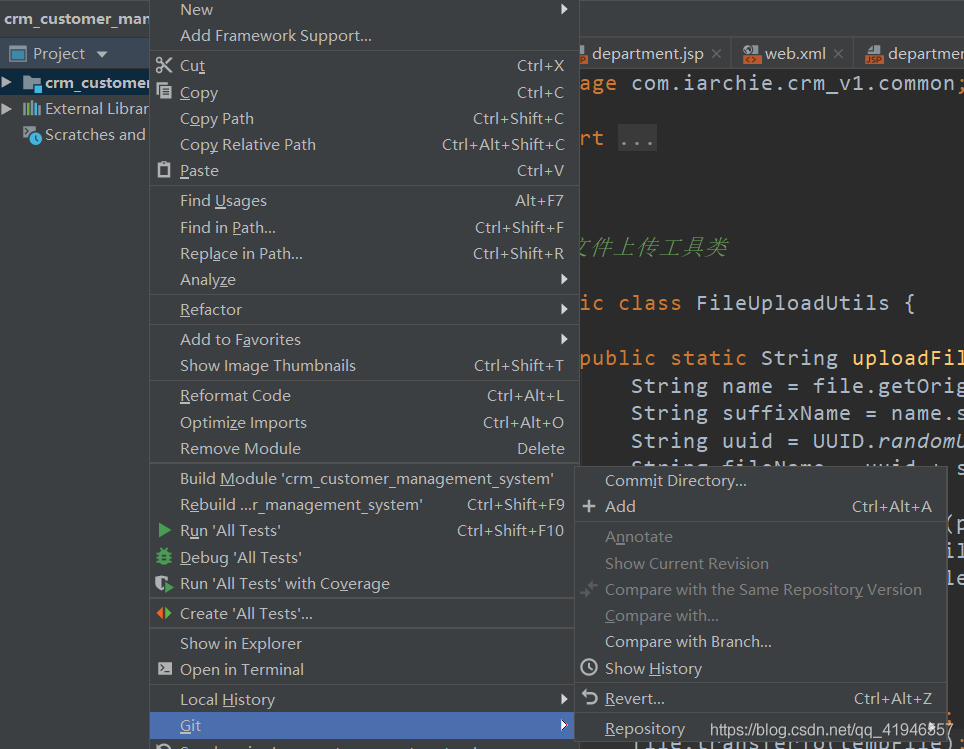Expand the Refactor submenu arrow

point(564,309)
